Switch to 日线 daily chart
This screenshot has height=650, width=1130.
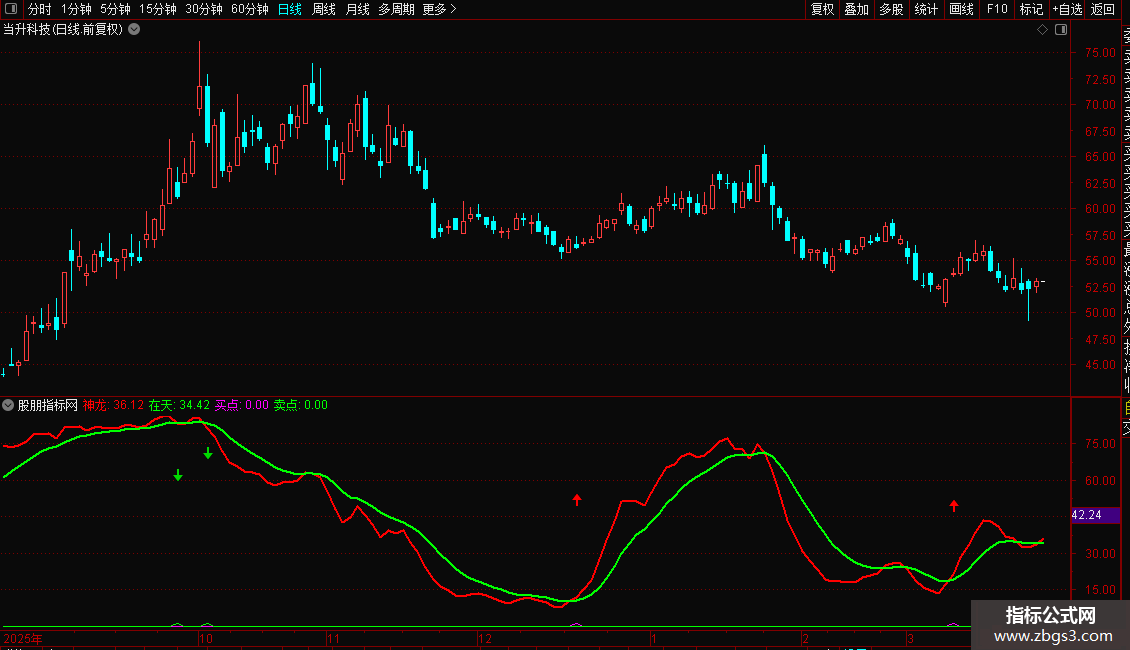coord(290,9)
